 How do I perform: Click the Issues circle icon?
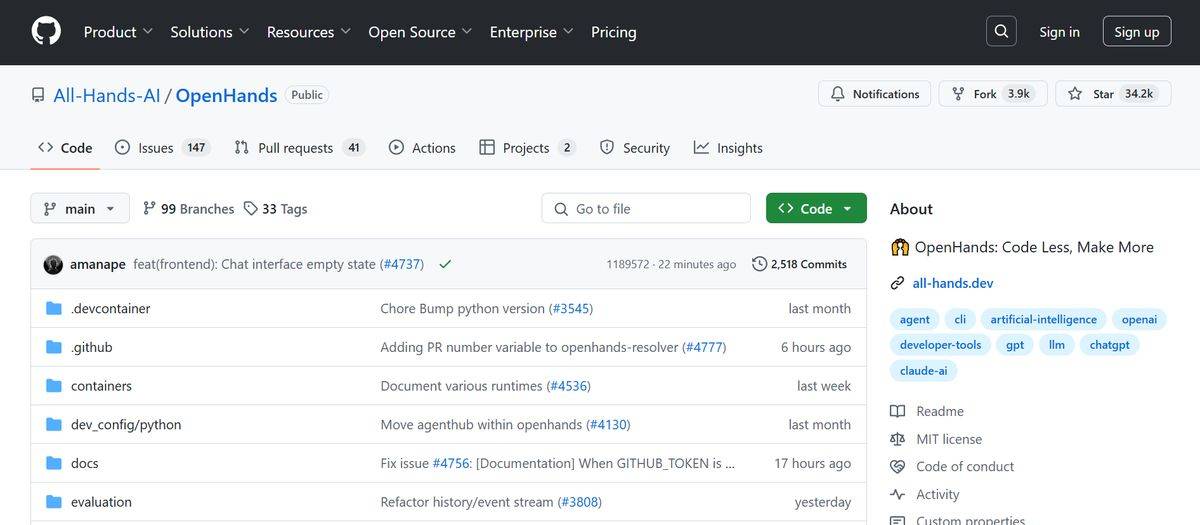click(123, 147)
